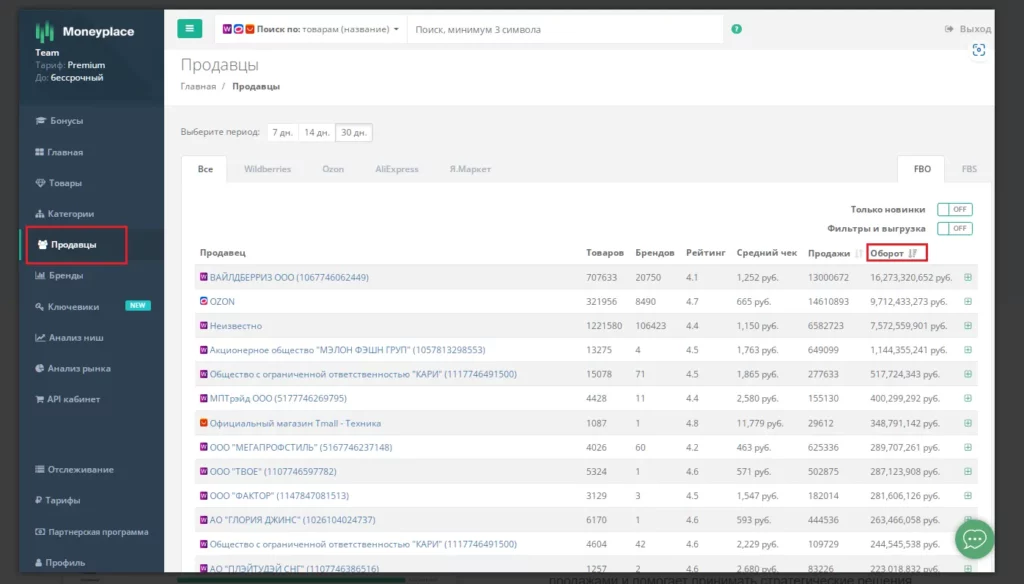The width and height of the screenshot is (1024, 584).
Task: Click the search input field
Action: pos(565,30)
